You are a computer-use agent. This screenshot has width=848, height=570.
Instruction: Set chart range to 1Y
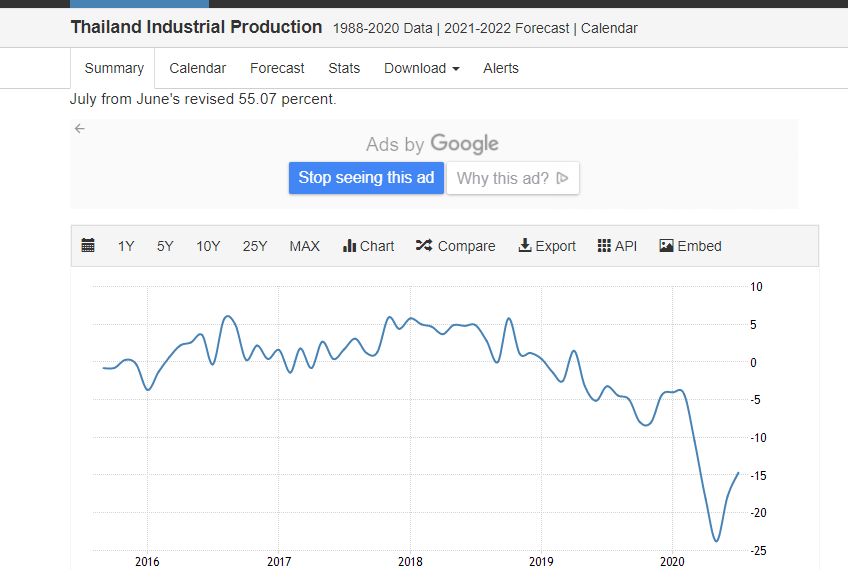point(126,246)
